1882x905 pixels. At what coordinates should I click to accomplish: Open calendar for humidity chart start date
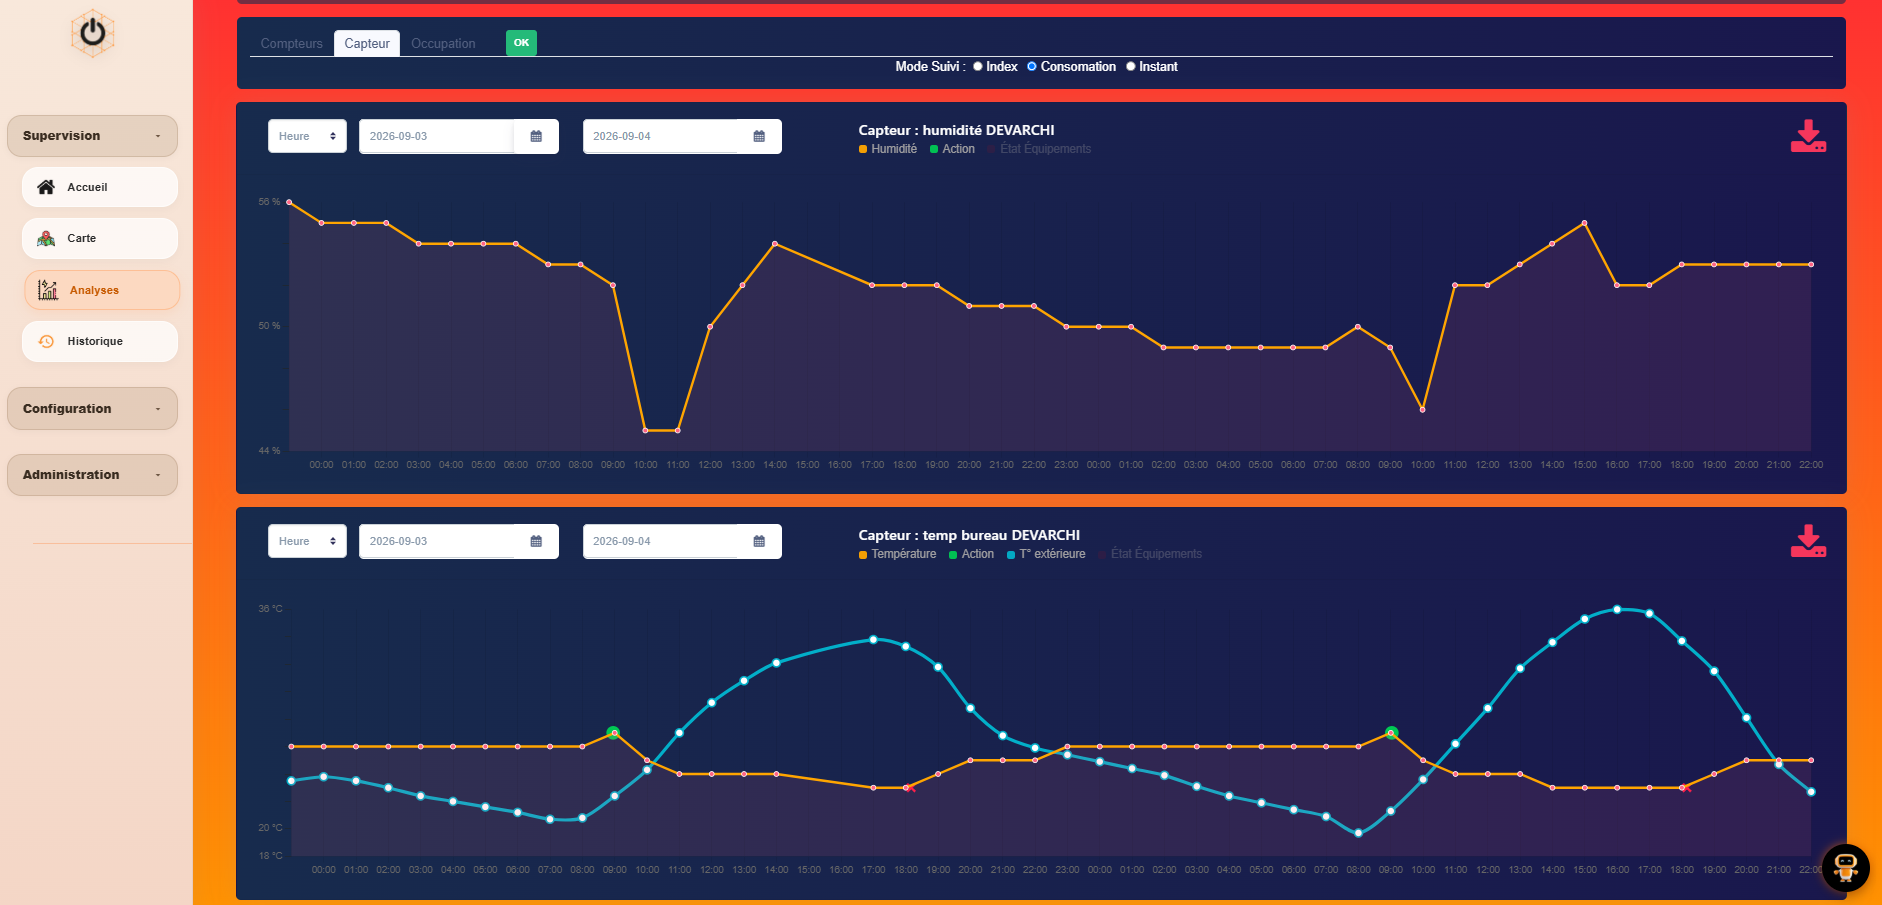pyautogui.click(x=536, y=136)
